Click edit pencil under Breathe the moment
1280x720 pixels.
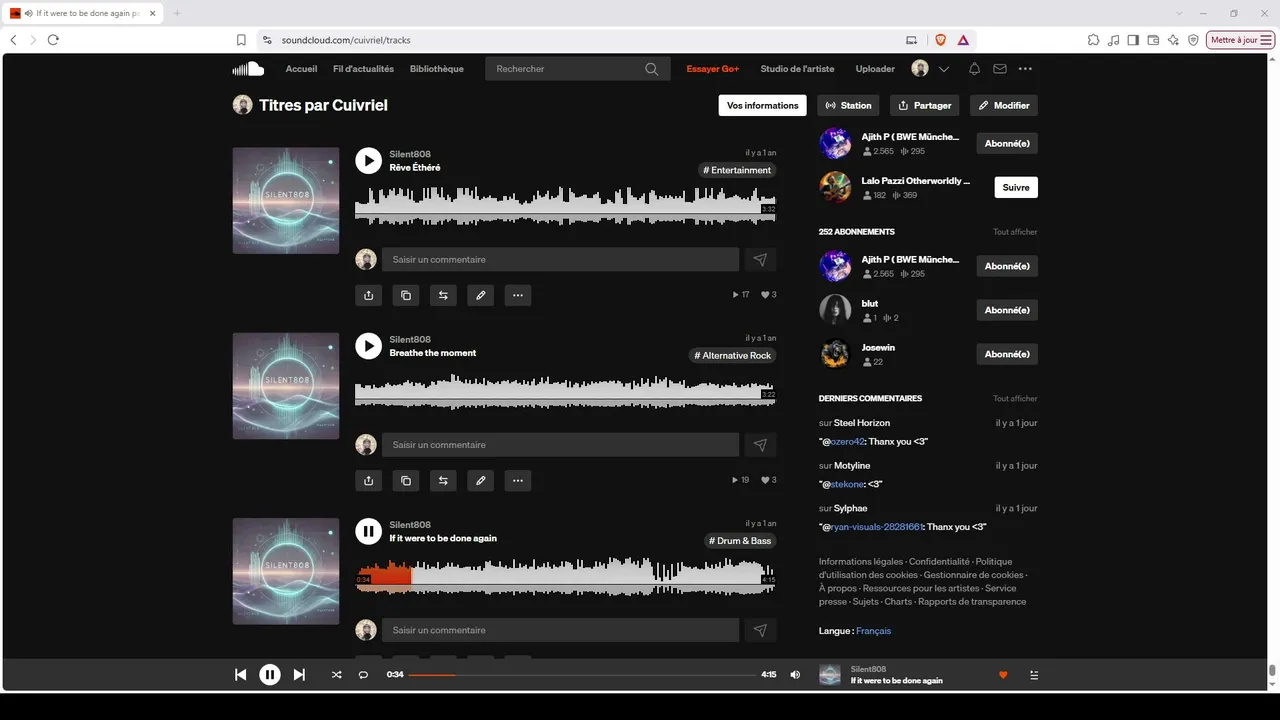click(481, 480)
